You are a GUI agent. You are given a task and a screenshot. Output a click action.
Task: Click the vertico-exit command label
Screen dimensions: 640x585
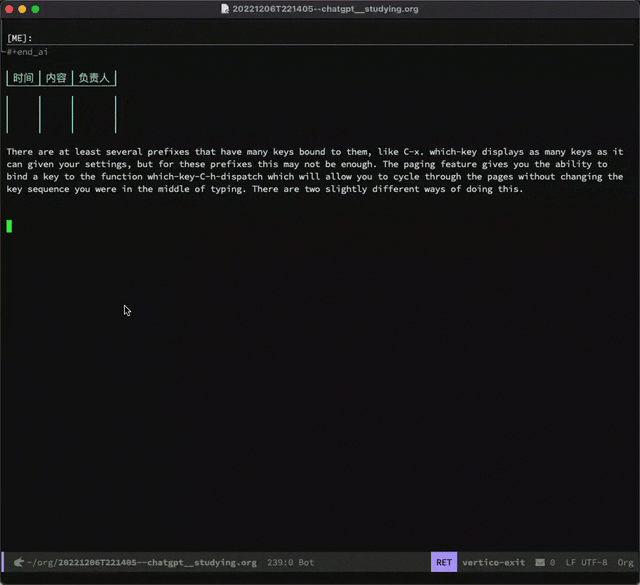point(493,563)
